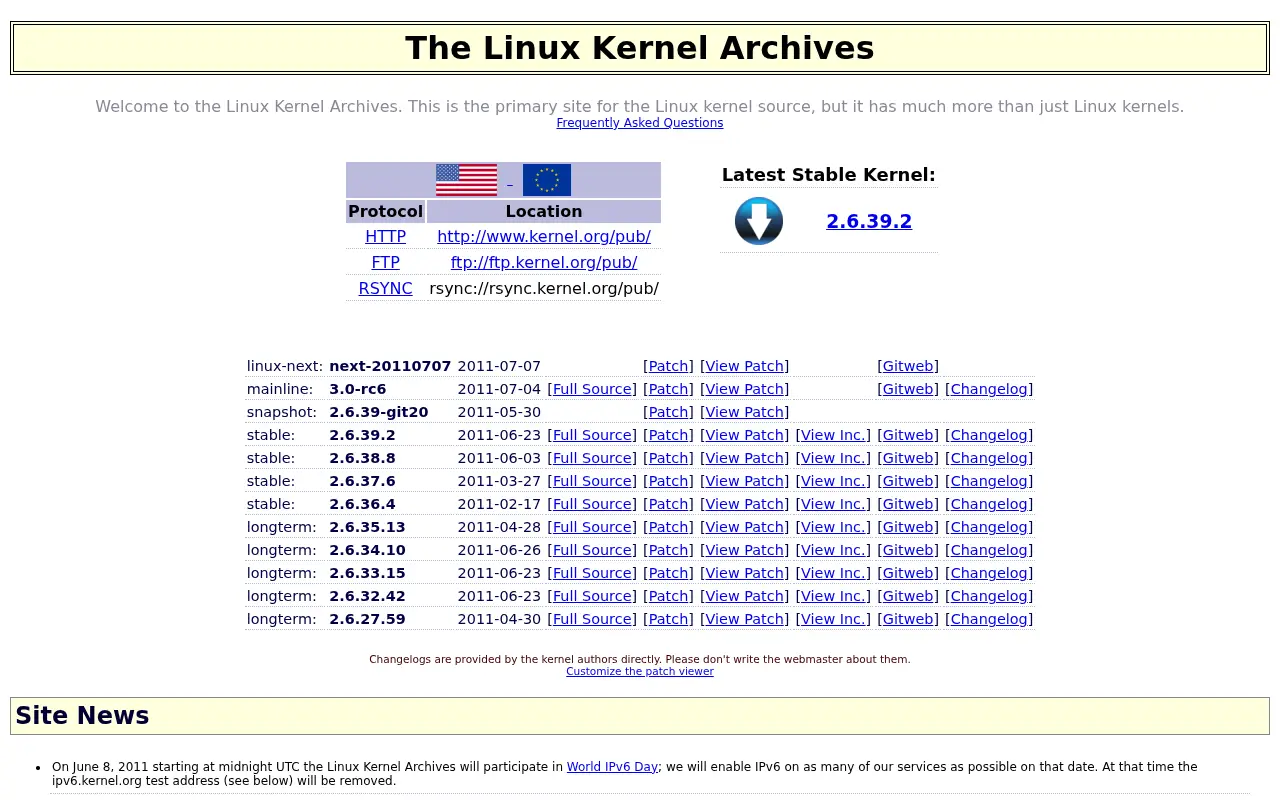Download Full Source for stable 2.6.36.4
The width and height of the screenshot is (1280, 800).
click(x=592, y=504)
